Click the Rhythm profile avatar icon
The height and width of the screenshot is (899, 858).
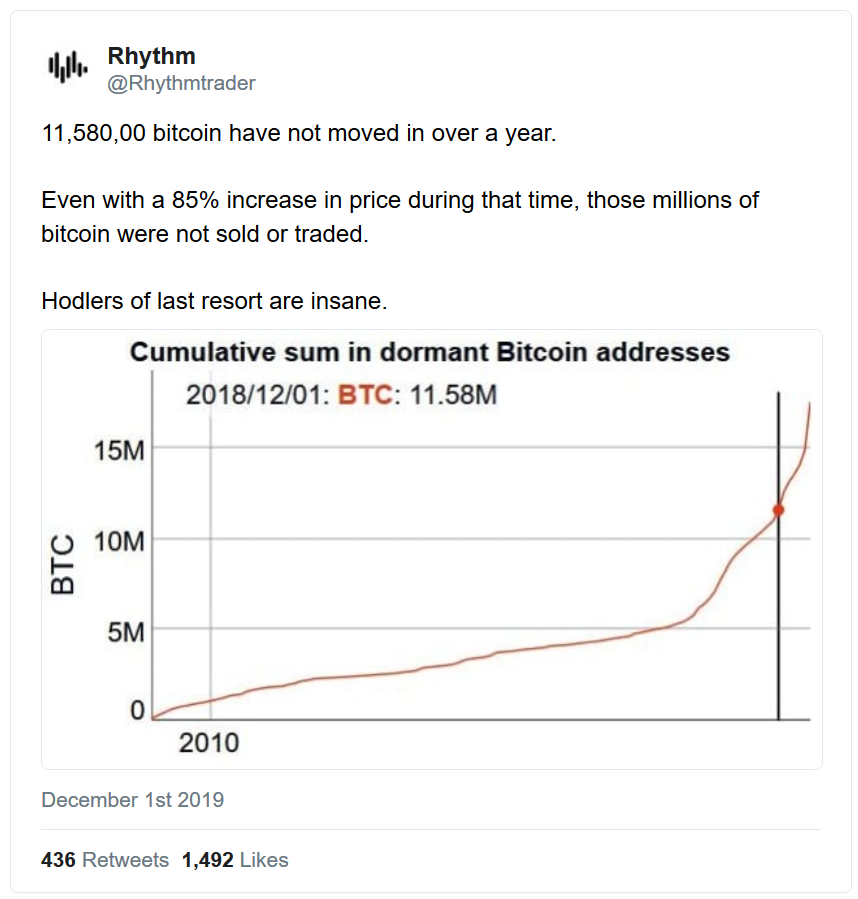68,68
